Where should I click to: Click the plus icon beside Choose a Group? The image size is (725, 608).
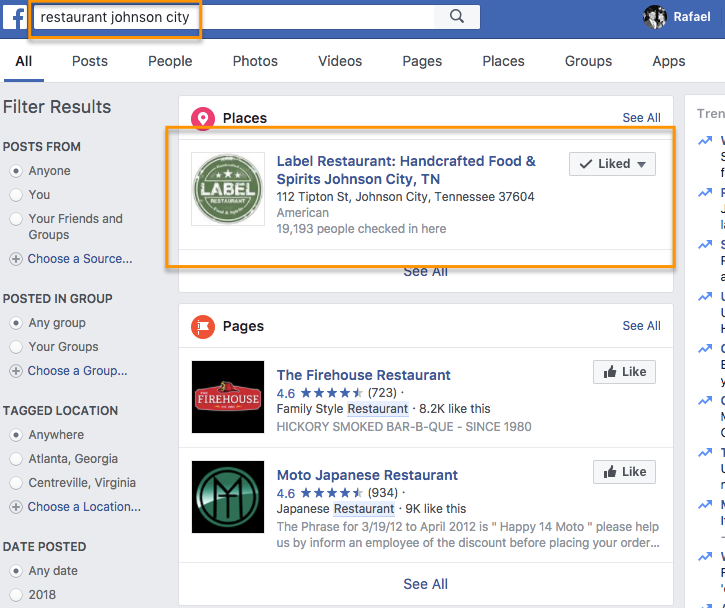pyautogui.click(x=16, y=371)
